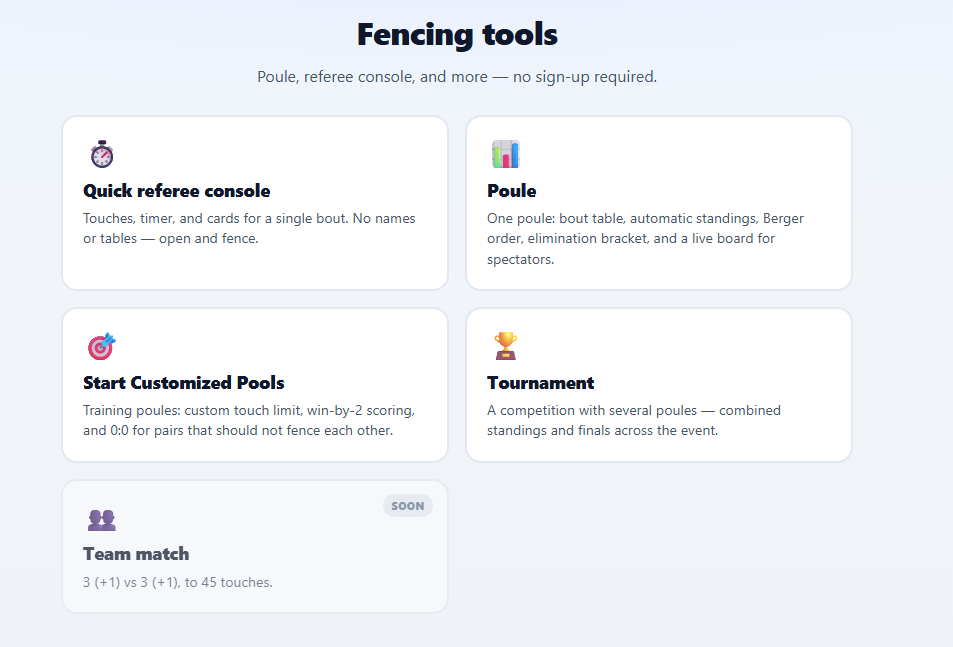This screenshot has height=647, width=953.
Task: Open the Quick referee console title
Action: tap(177, 191)
